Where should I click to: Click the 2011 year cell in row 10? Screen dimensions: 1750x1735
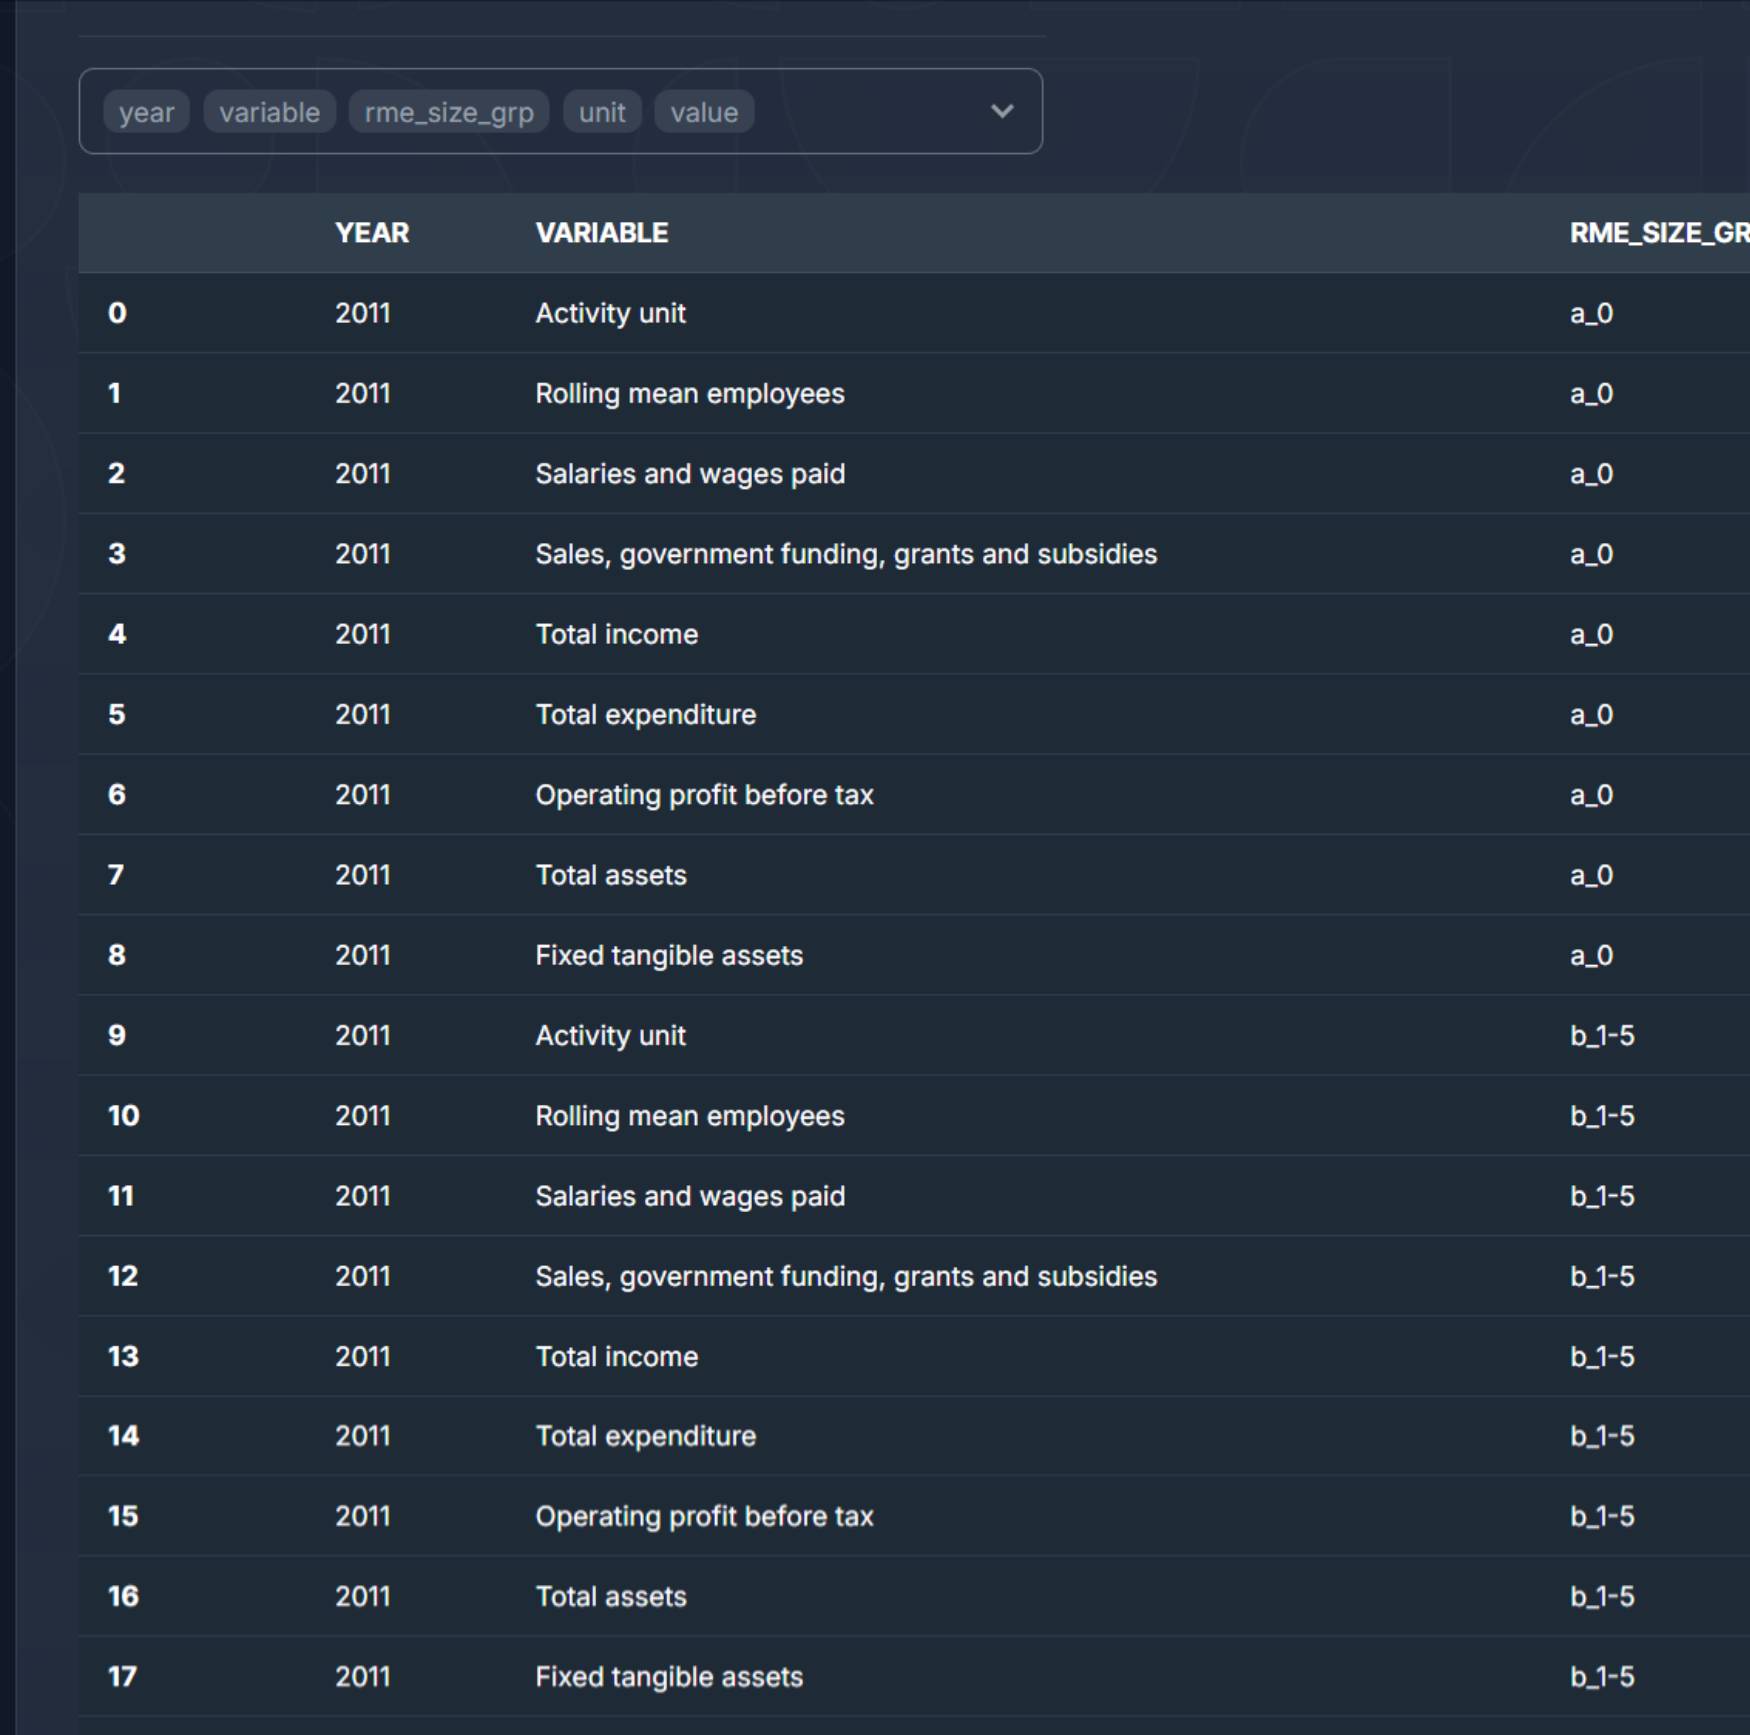[363, 1116]
